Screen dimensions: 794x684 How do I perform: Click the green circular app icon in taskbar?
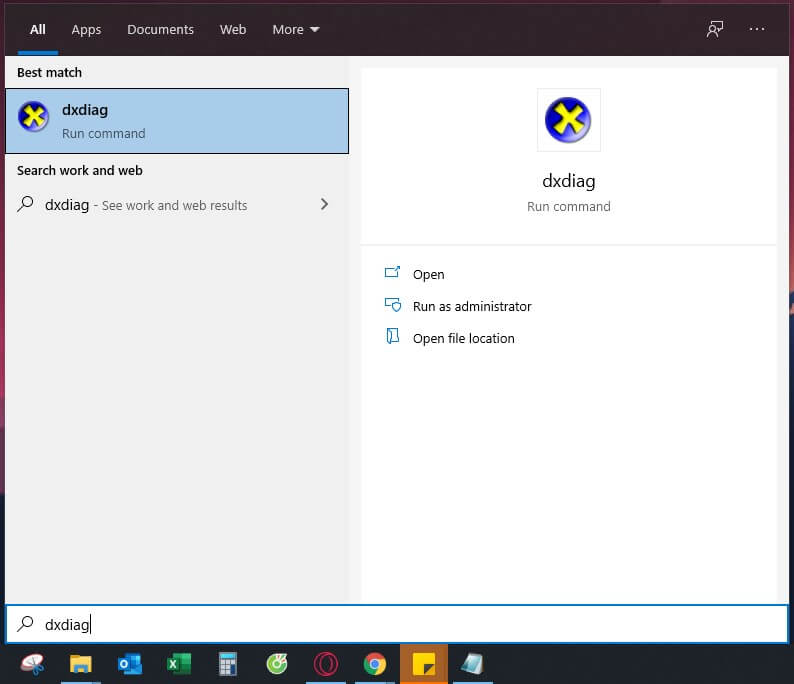coord(277,664)
